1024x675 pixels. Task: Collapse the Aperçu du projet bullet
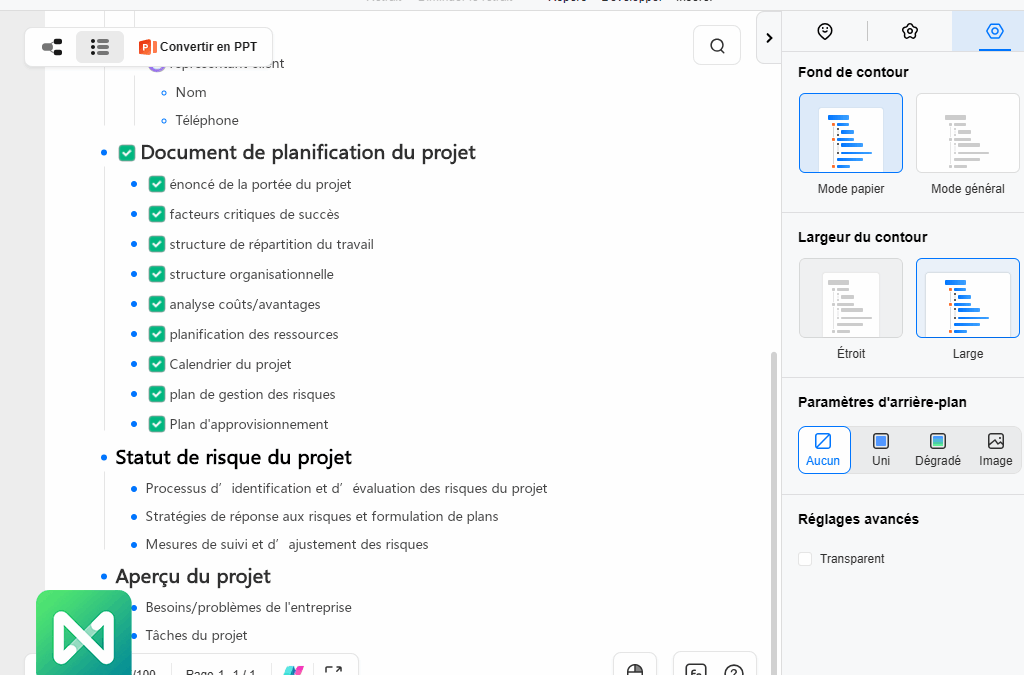(x=104, y=577)
